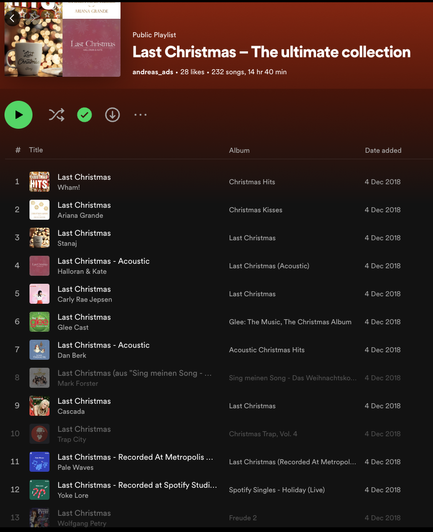Viewport: 433px width, 532px height.
Task: Open album Last Christmas (Recorded At Metropol...
Action: [x=293, y=462]
